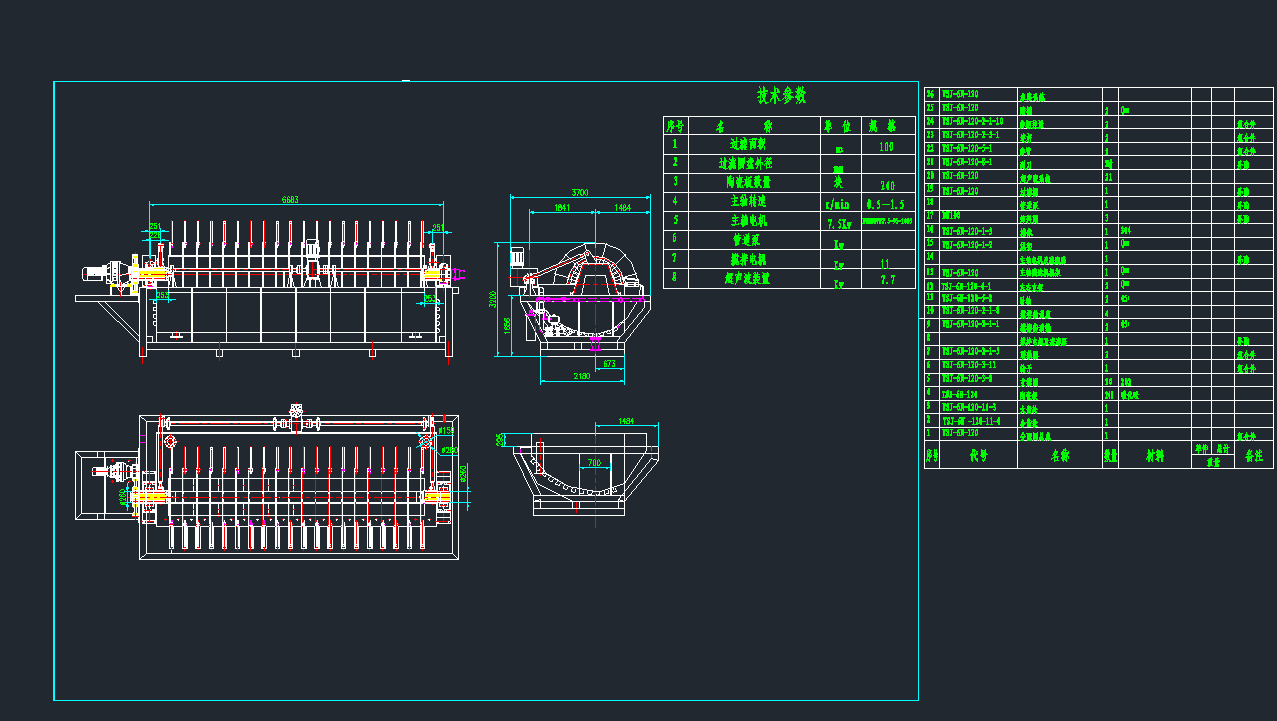Click row number '17' in the parts list
Viewport: 1277px width, 721px height.
(x=930, y=216)
